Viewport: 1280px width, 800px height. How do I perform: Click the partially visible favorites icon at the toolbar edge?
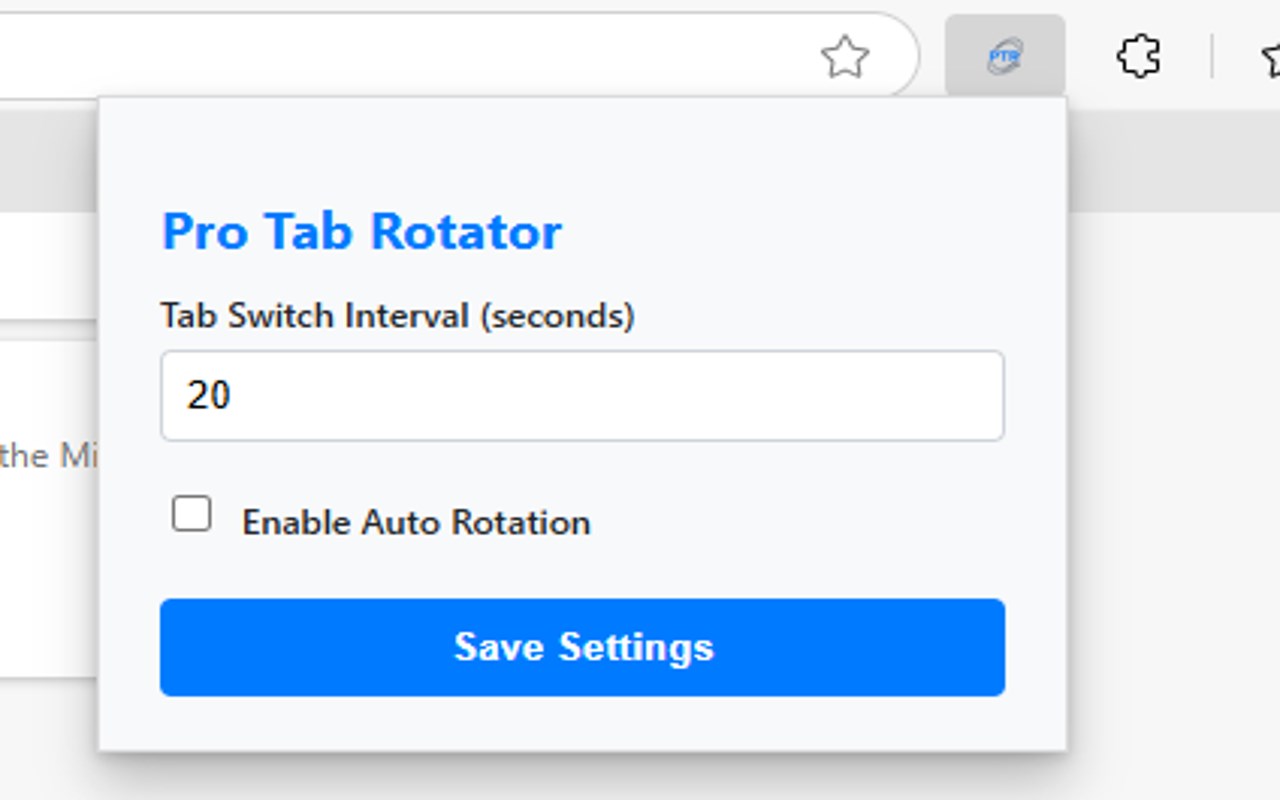[1271, 58]
